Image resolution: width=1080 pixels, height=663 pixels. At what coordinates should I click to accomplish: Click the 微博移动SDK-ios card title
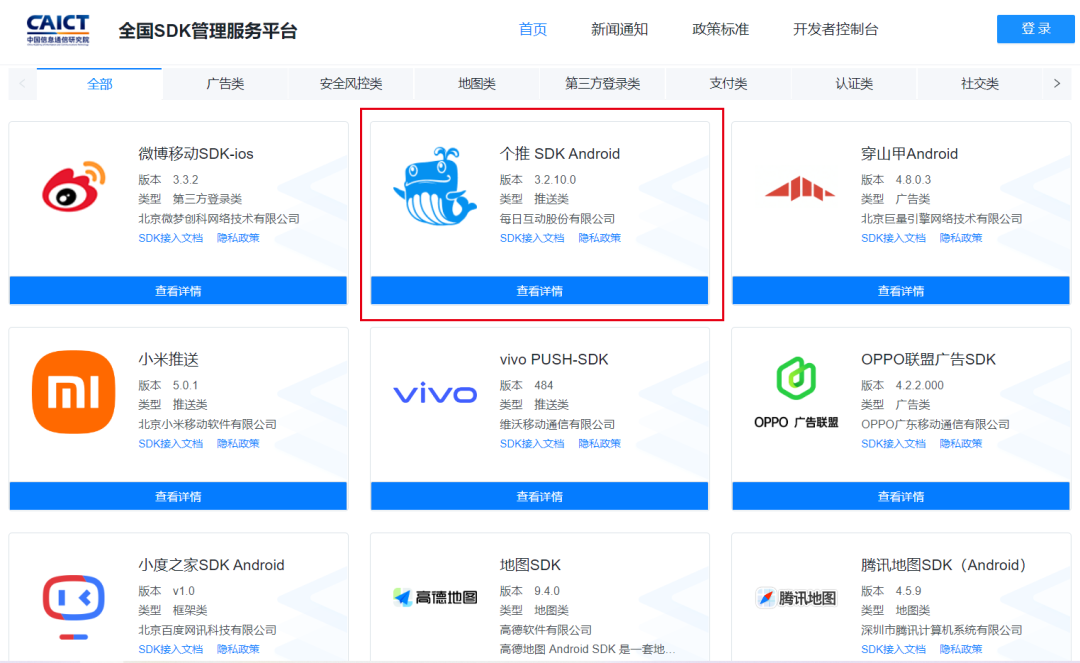coord(196,154)
